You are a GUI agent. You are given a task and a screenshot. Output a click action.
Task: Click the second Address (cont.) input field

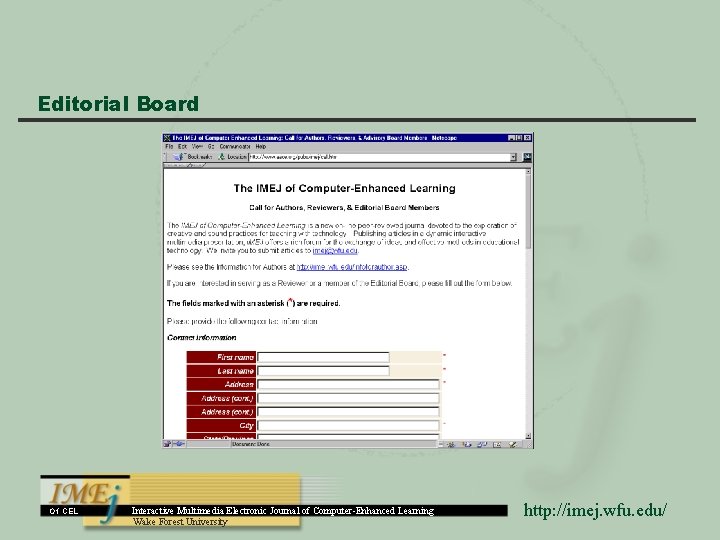tap(348, 412)
